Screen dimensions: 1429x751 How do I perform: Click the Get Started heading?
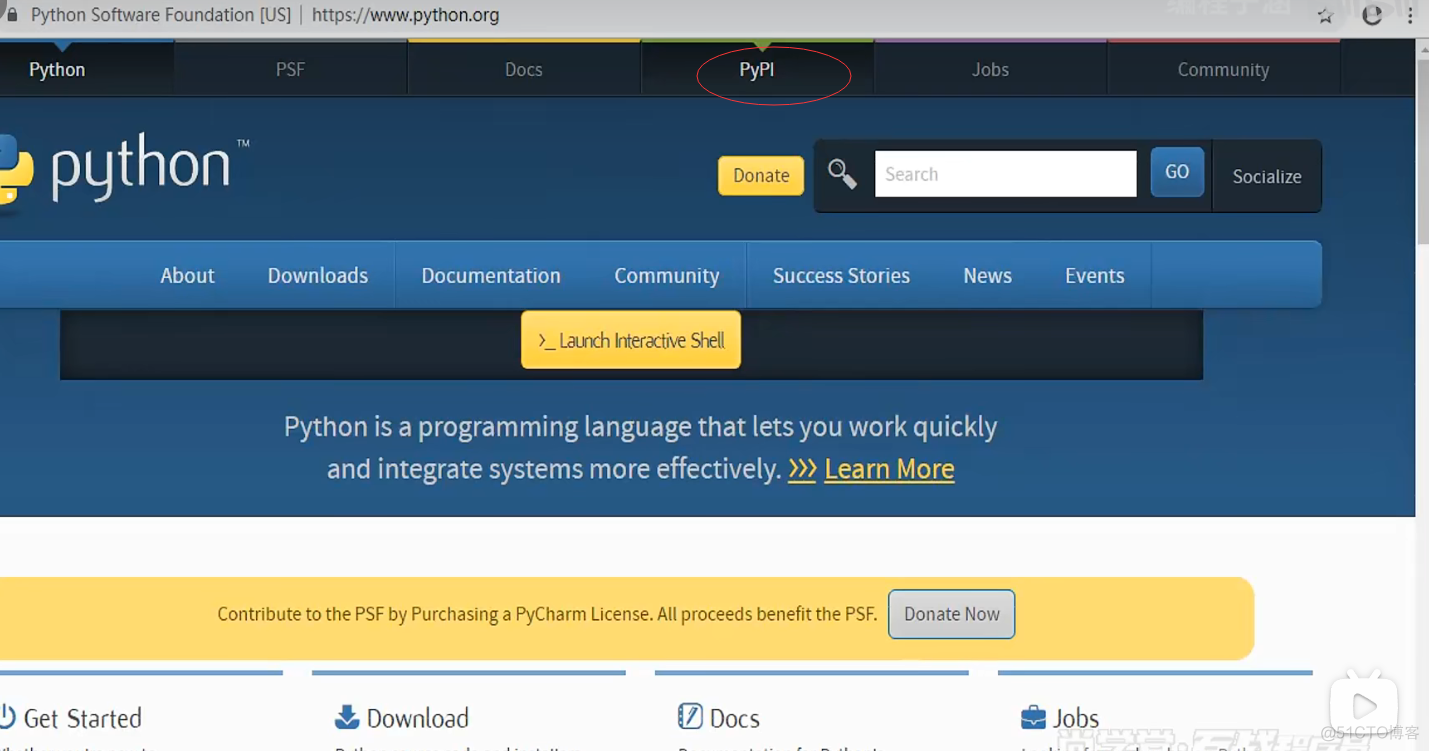(82, 718)
